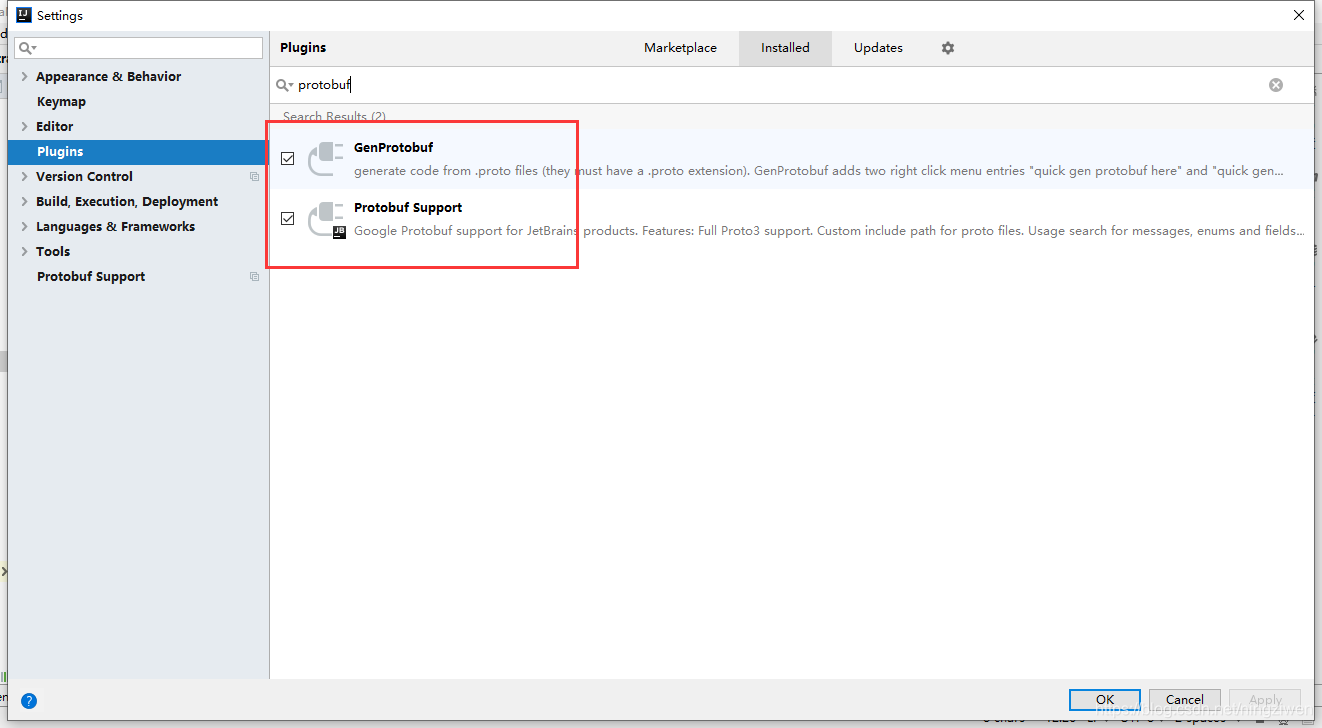Expand Build, Execution, Deployment section
This screenshot has height=728, width=1322.
click(x=25, y=202)
